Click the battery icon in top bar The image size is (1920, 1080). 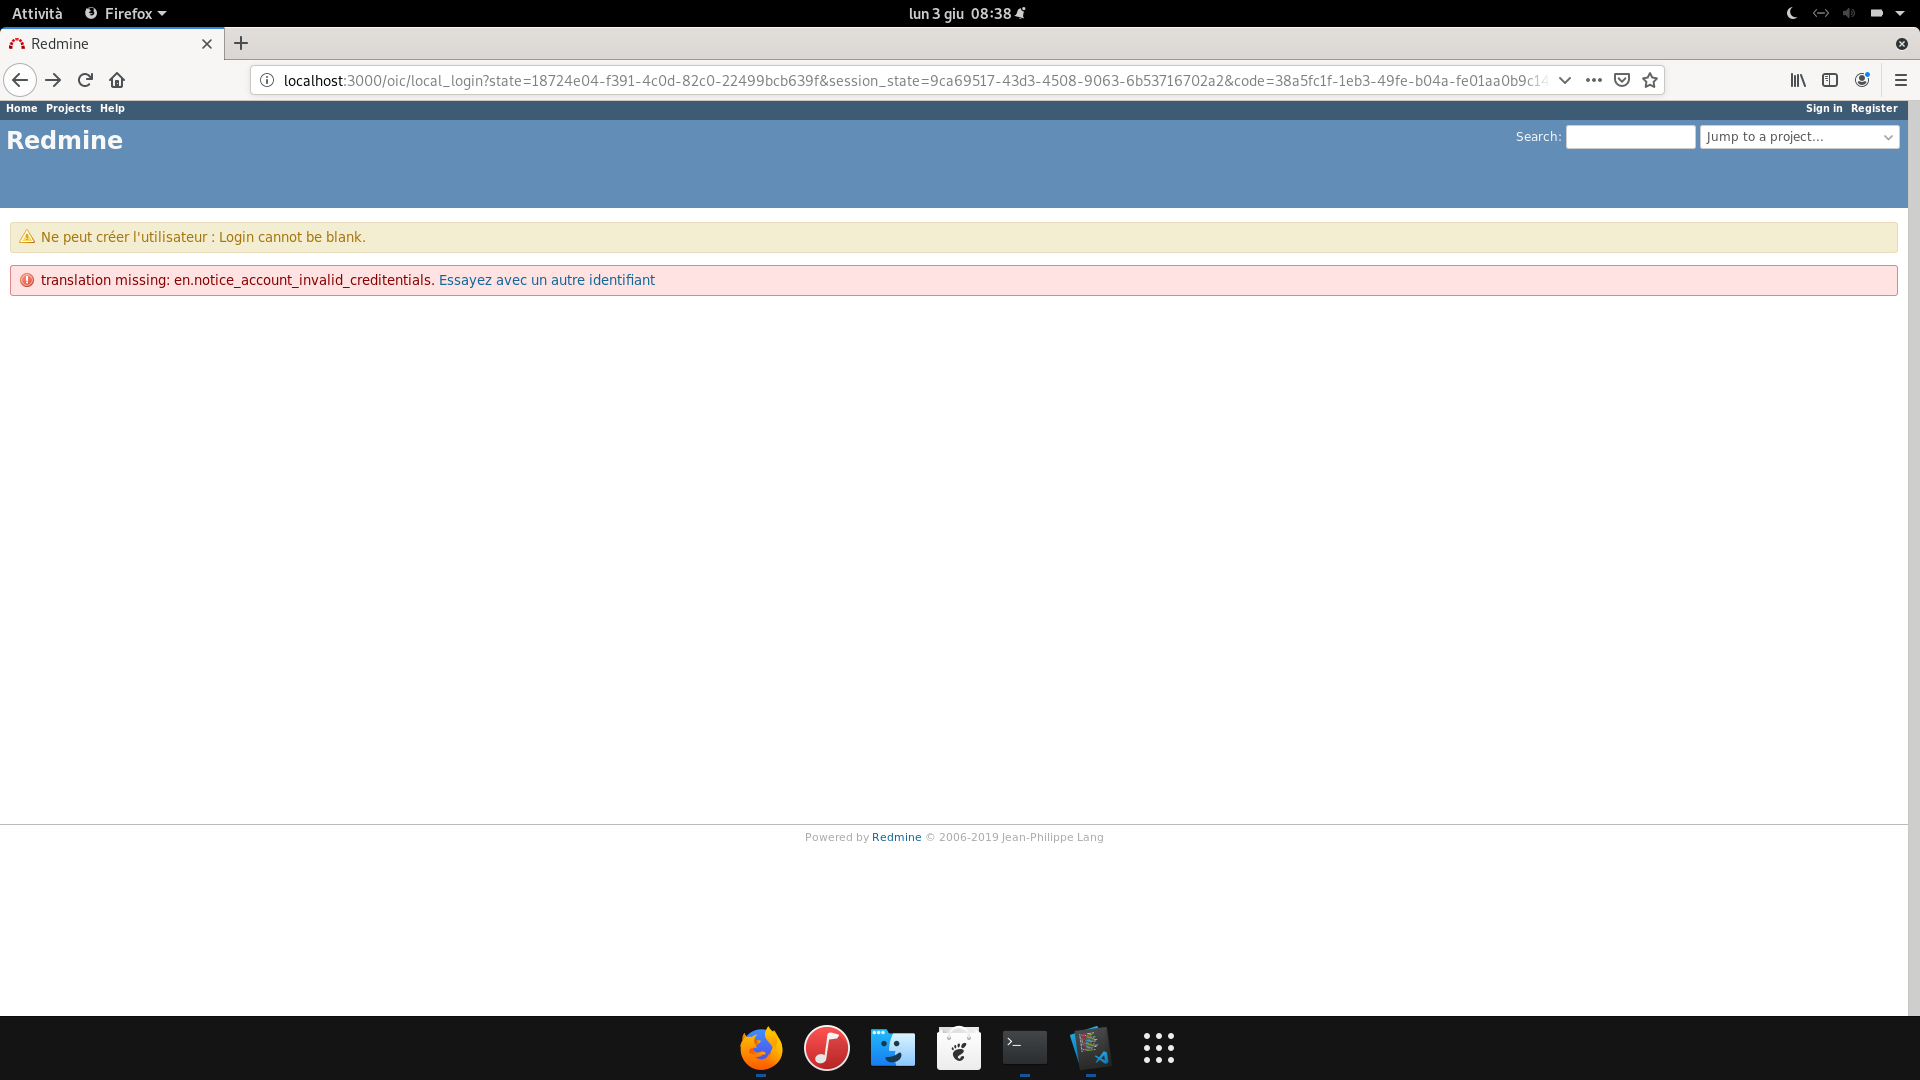[1876, 13]
